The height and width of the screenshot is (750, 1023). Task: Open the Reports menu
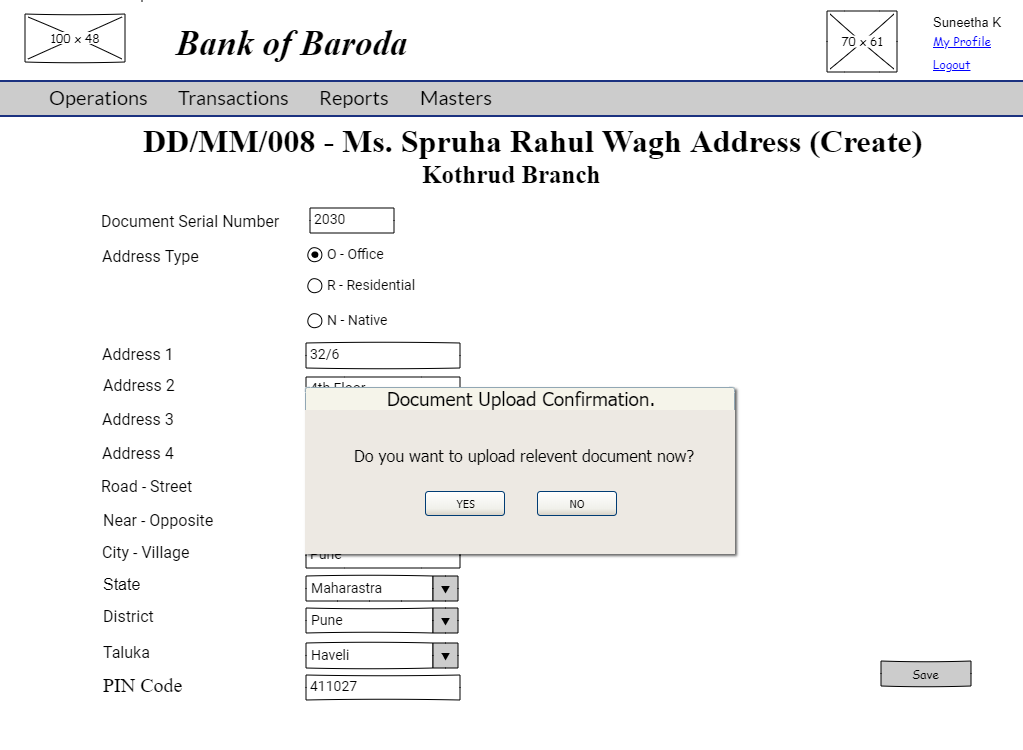click(x=353, y=98)
